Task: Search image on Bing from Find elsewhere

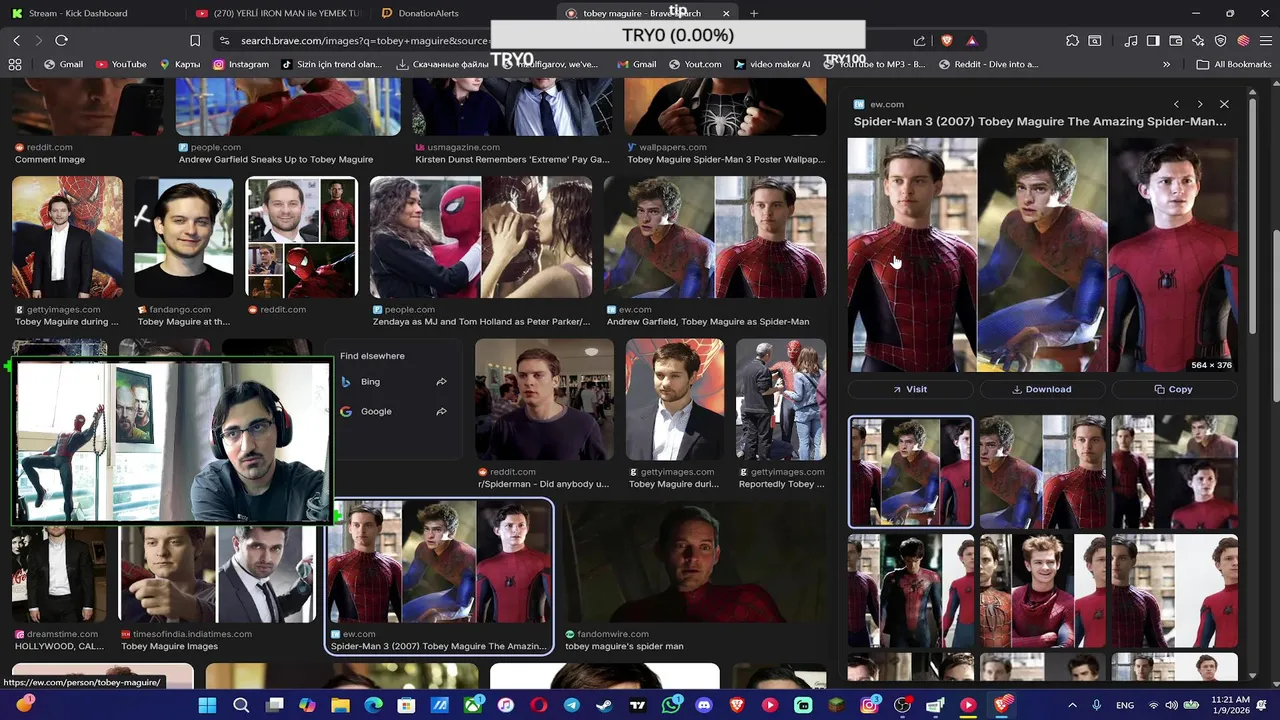Action: point(394,381)
